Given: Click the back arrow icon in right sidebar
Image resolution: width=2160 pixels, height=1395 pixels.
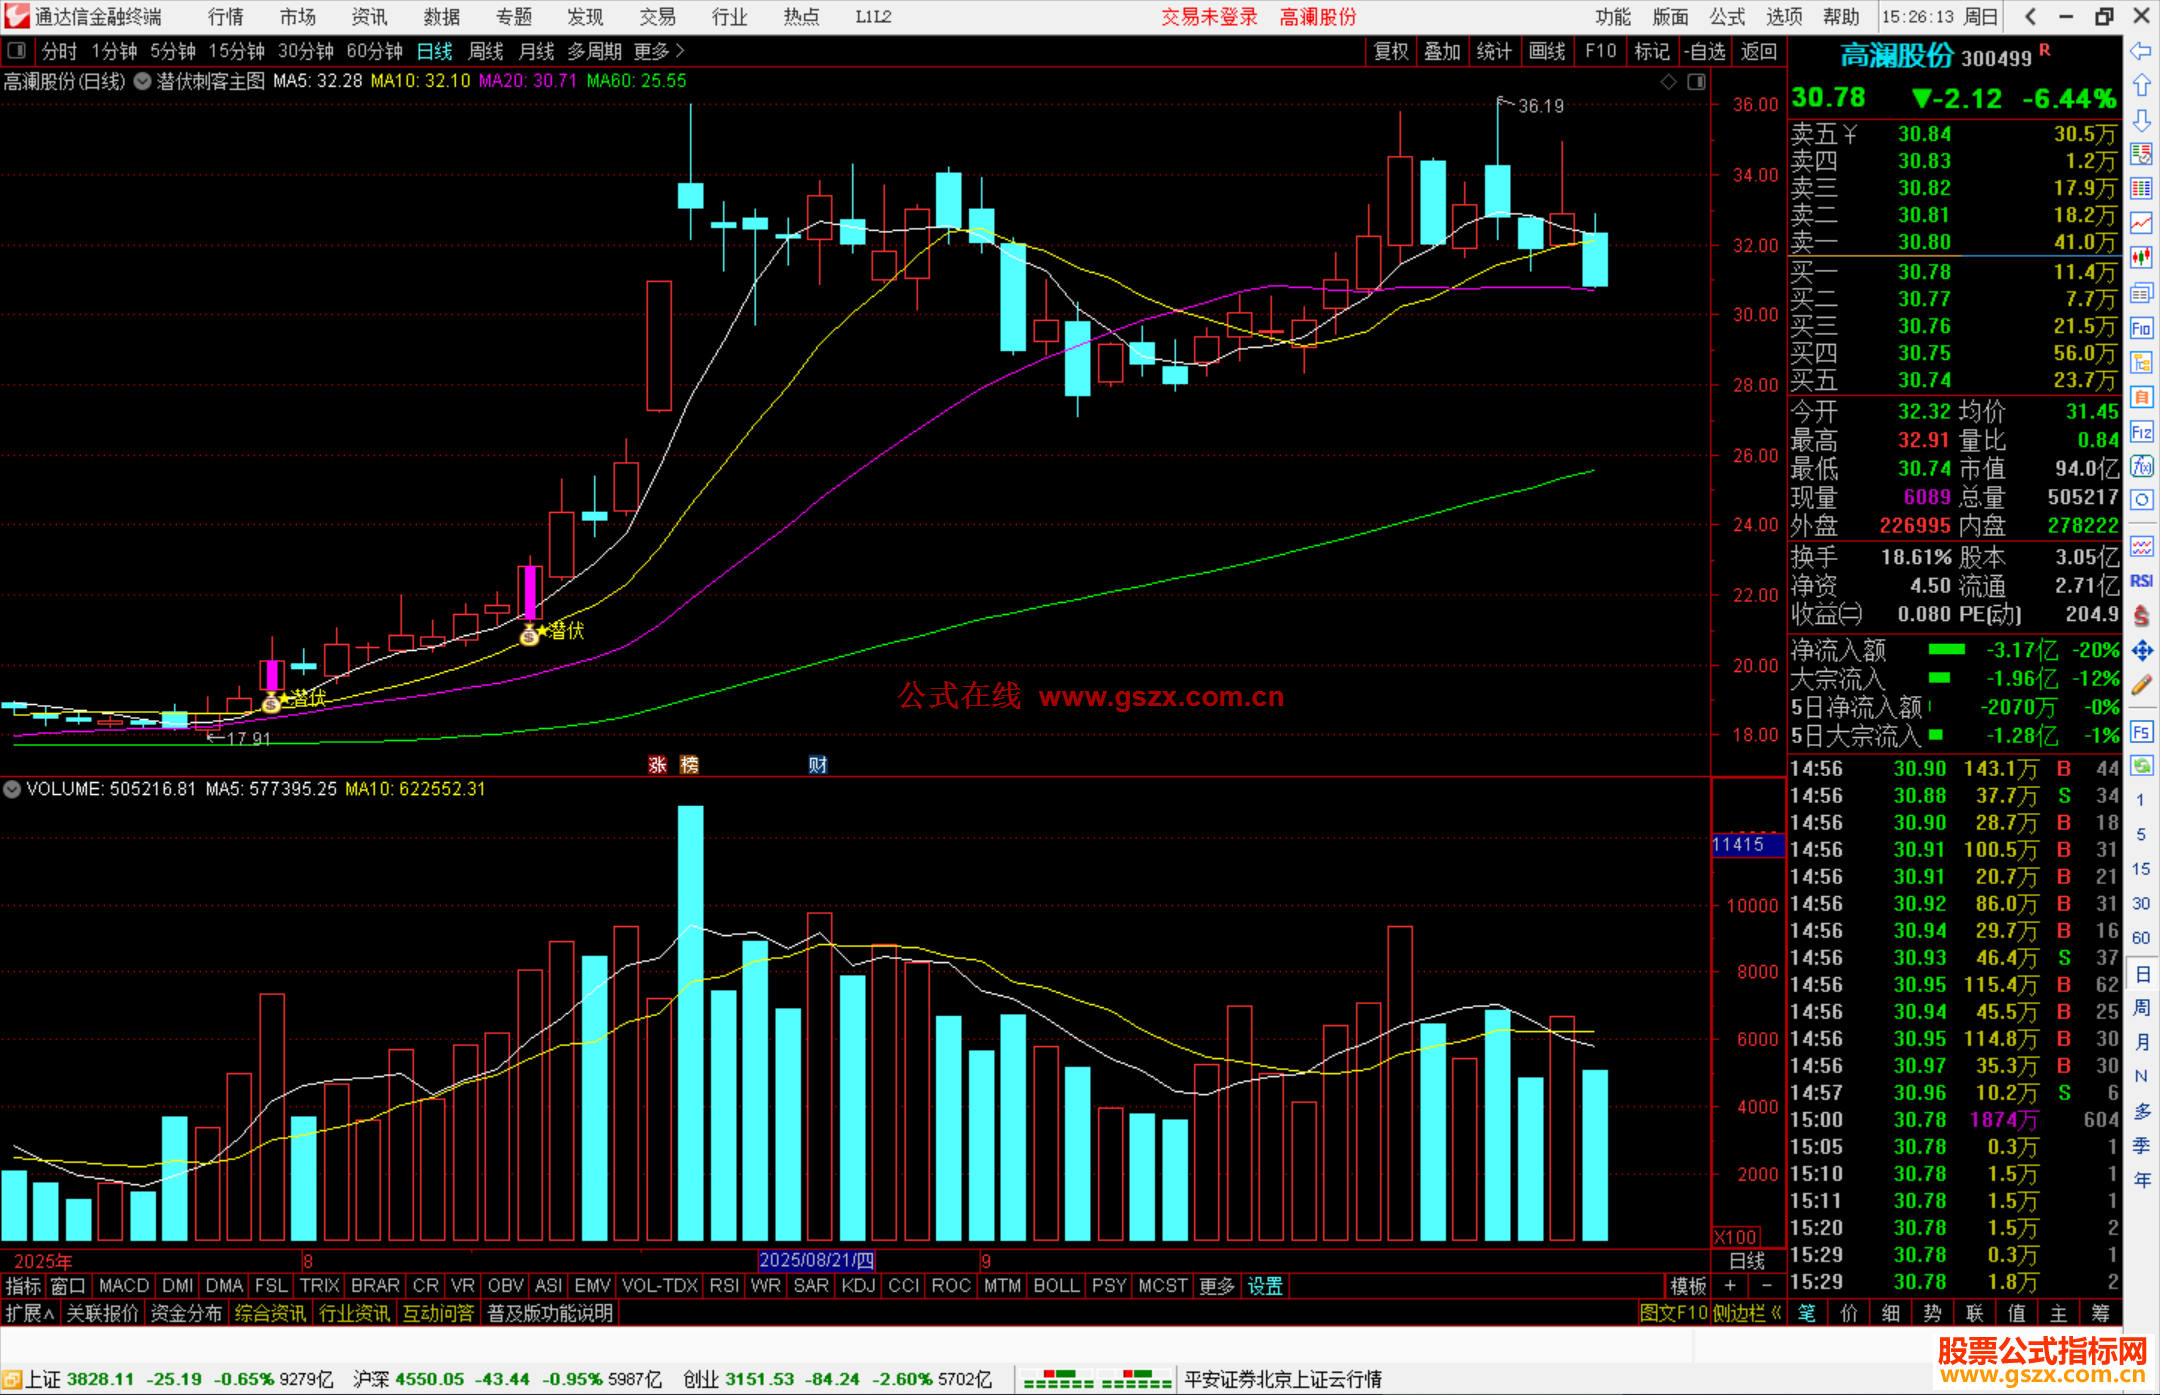Looking at the screenshot, I should (2141, 51).
